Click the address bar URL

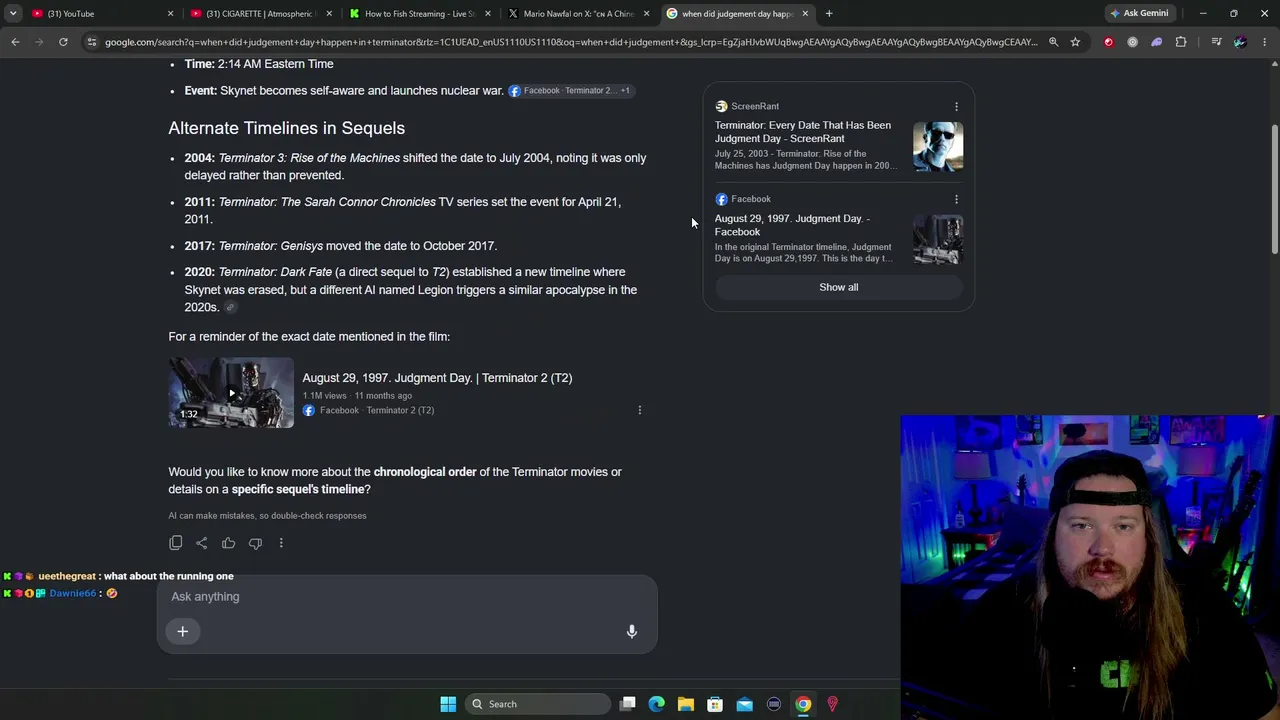point(571,42)
